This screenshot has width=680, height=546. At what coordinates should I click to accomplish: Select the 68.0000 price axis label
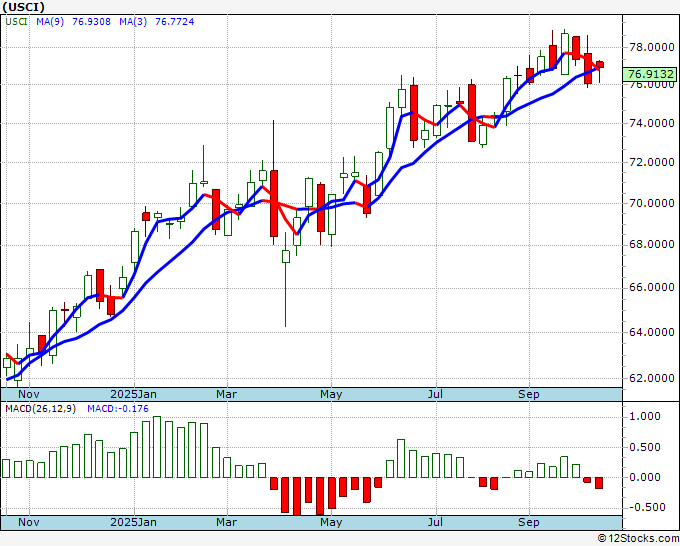[652, 245]
